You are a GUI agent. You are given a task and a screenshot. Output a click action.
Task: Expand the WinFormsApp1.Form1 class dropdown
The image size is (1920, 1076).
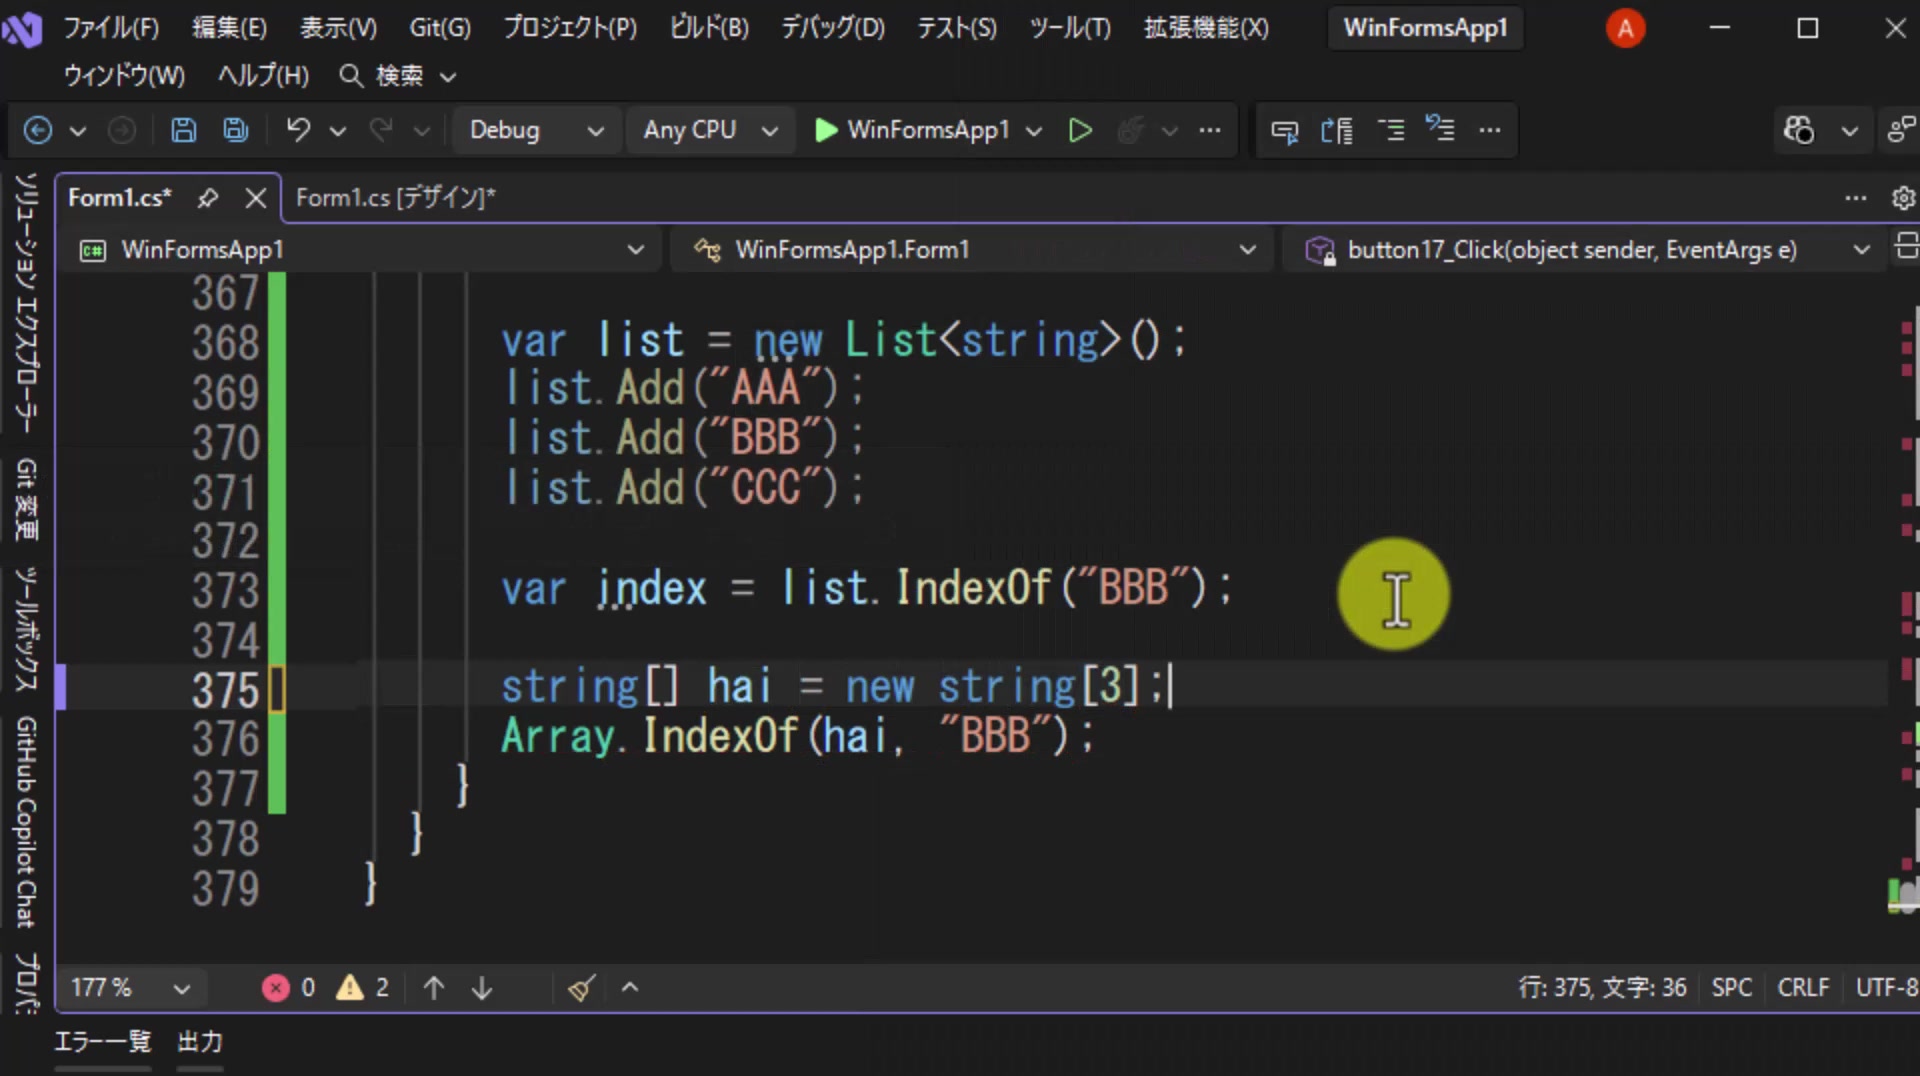[x=1248, y=250]
